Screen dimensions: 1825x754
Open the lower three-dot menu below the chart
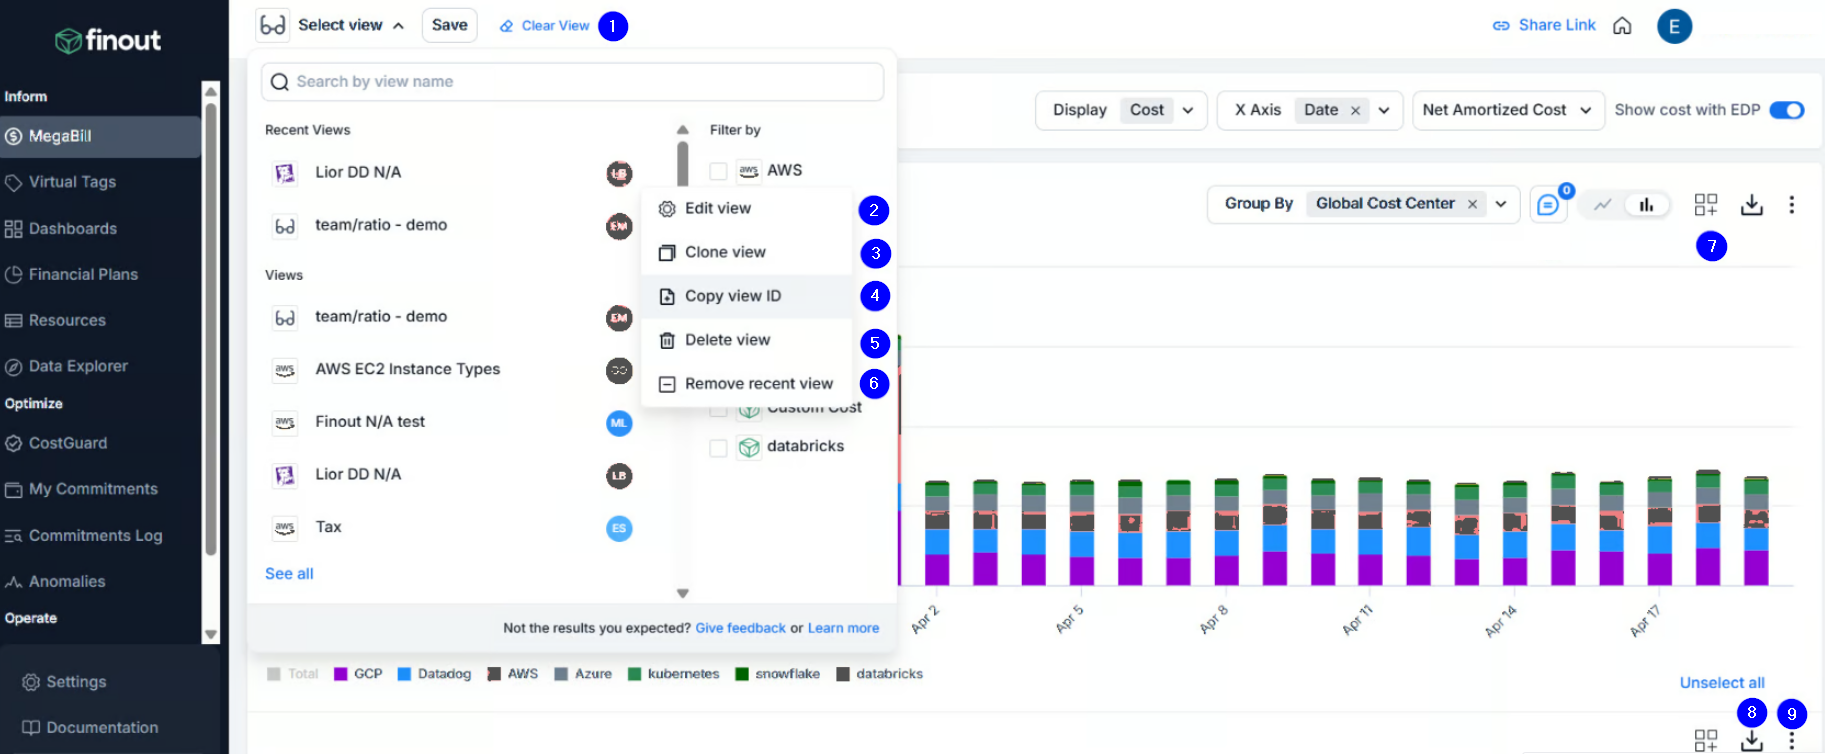click(1791, 741)
